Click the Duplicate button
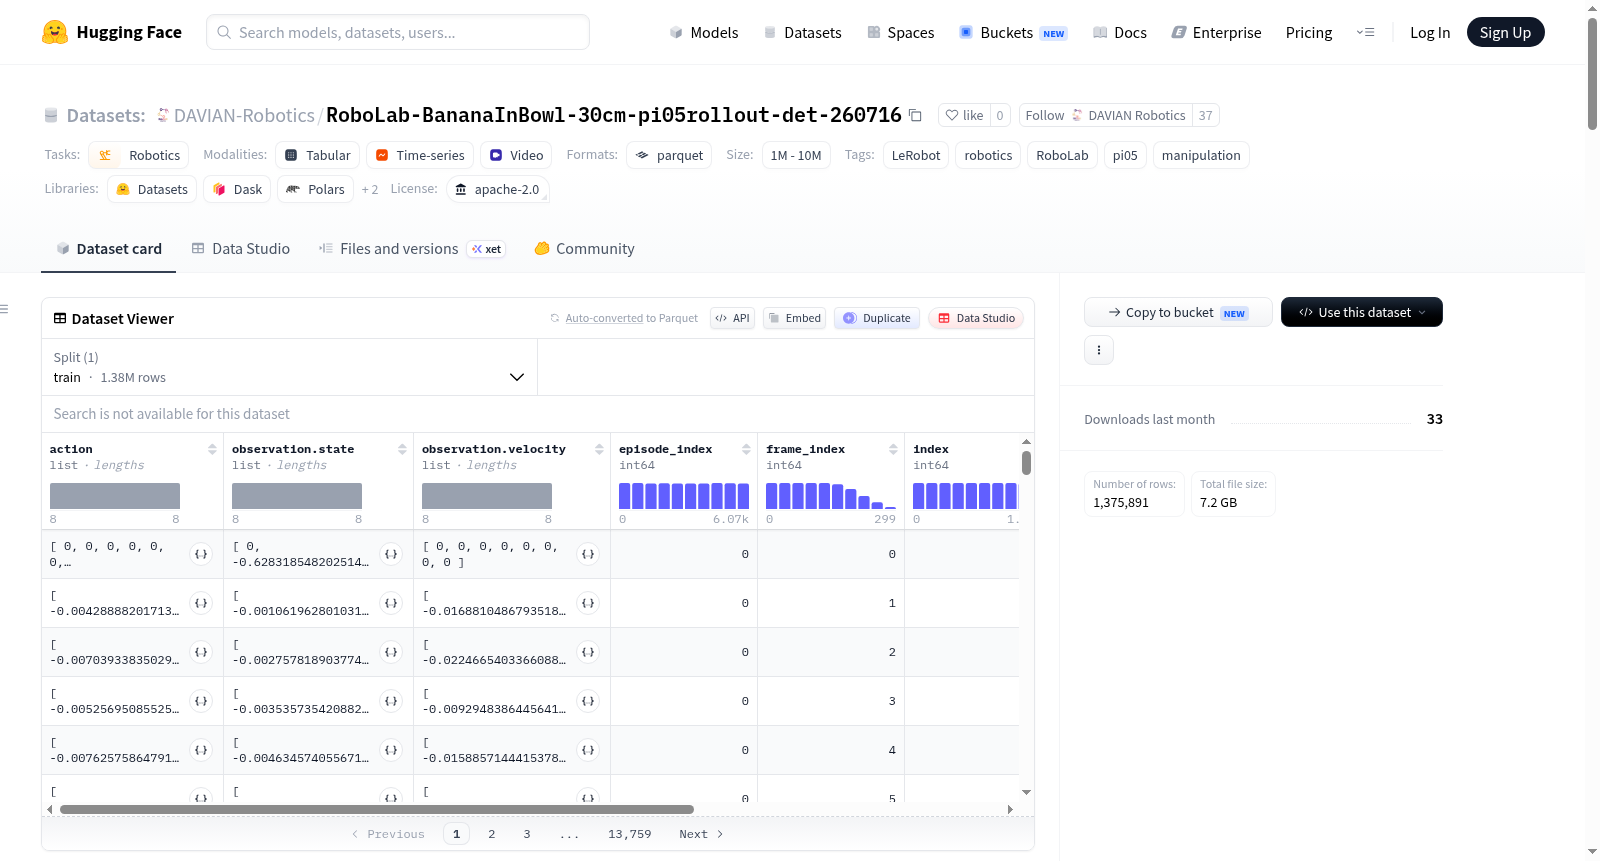Image resolution: width=1600 pixels, height=861 pixels. point(877,318)
